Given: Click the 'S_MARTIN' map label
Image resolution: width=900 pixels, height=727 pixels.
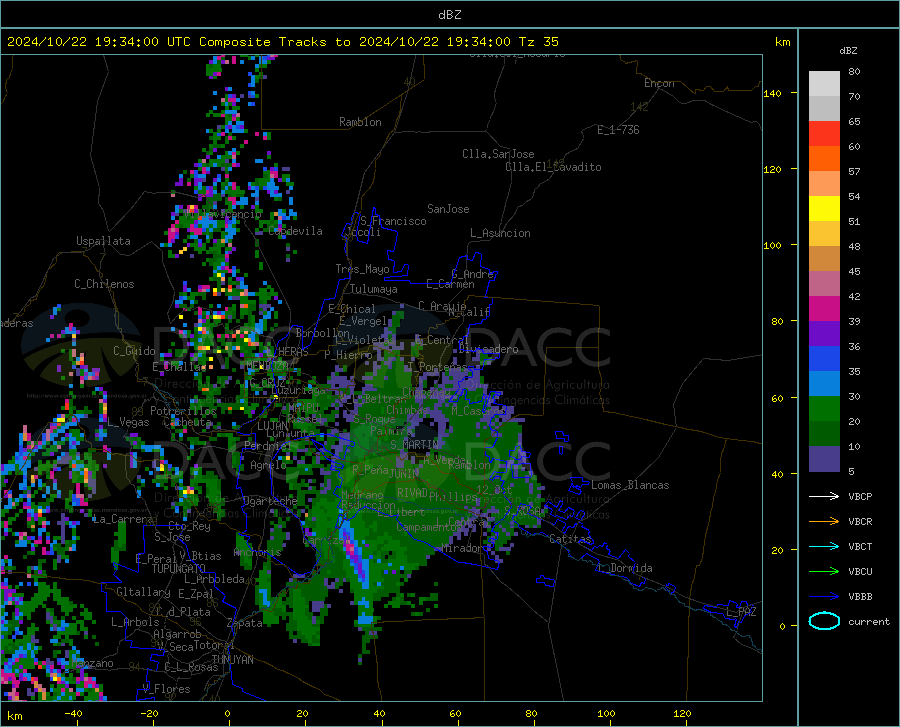Looking at the screenshot, I should point(414,445).
